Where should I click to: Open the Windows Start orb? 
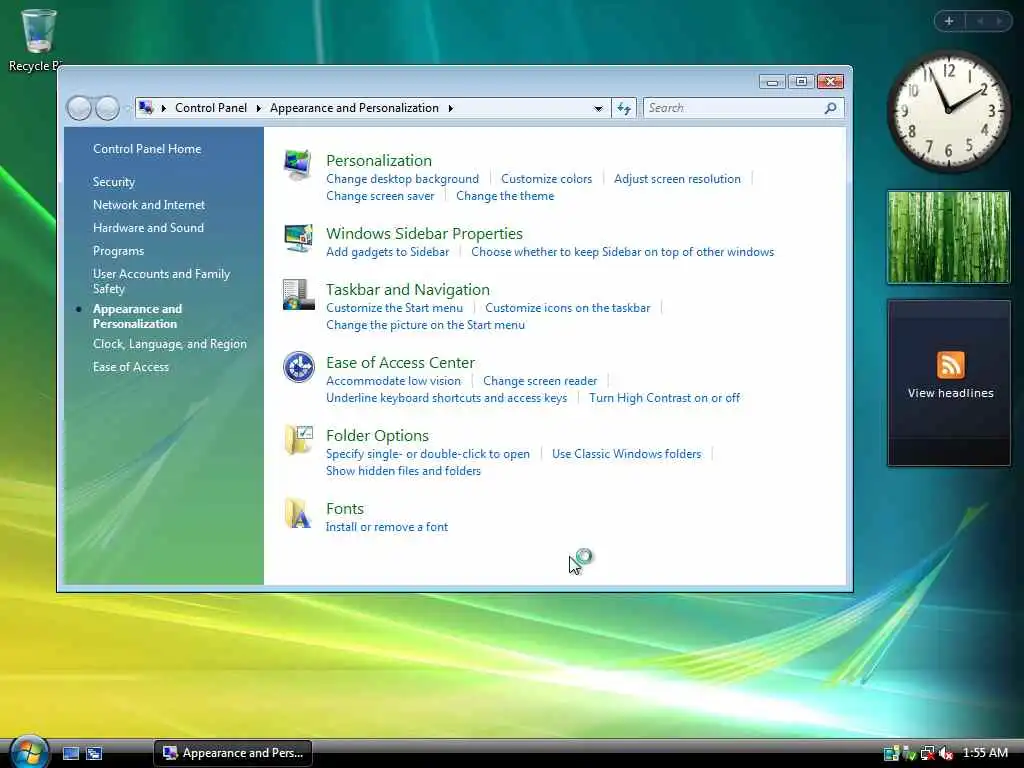click(28, 752)
